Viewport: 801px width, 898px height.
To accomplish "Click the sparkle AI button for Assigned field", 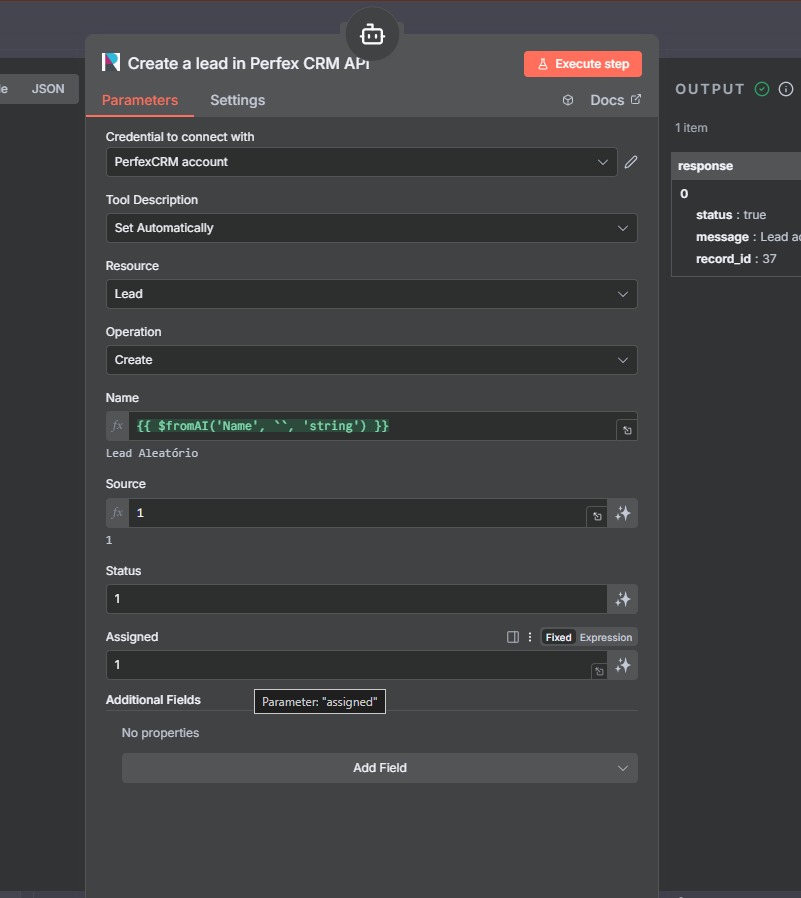I will tap(623, 665).
